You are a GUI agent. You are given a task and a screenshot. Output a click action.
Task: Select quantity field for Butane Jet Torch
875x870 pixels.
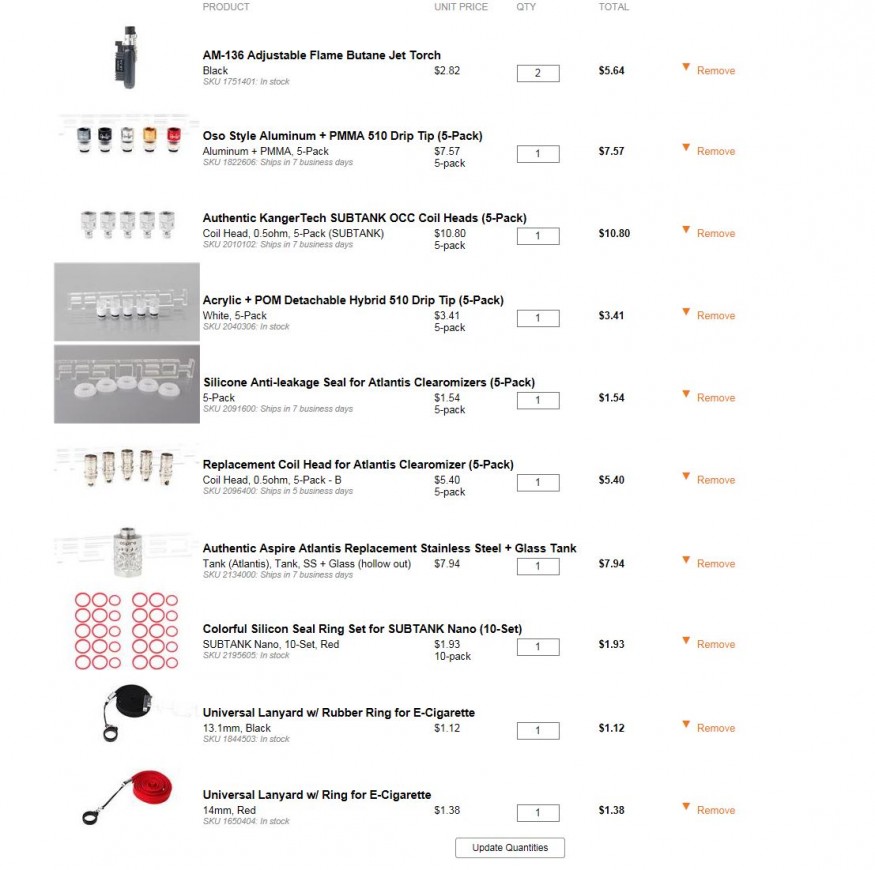[538, 73]
